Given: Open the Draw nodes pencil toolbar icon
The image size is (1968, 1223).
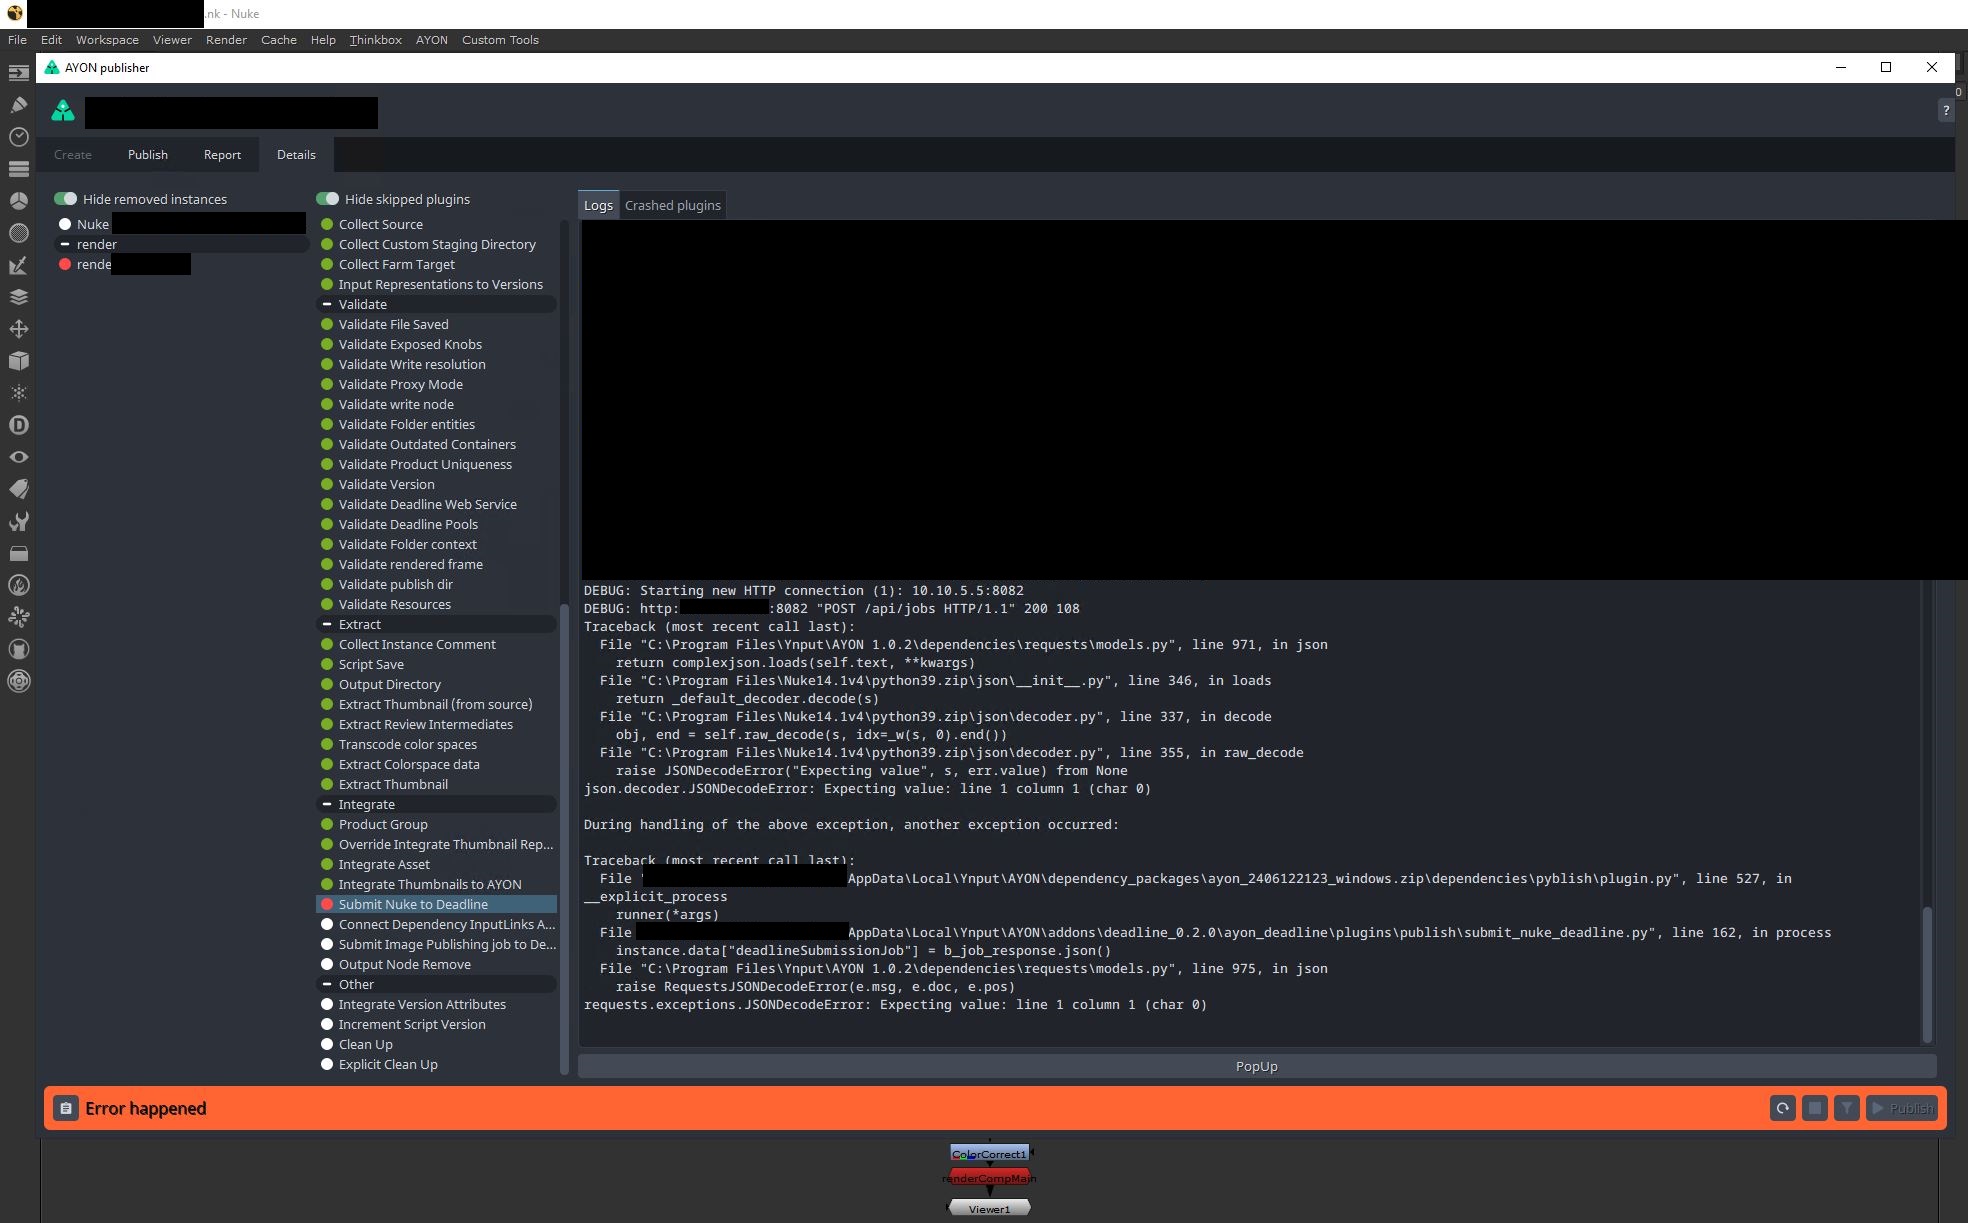Looking at the screenshot, I should coord(18,104).
